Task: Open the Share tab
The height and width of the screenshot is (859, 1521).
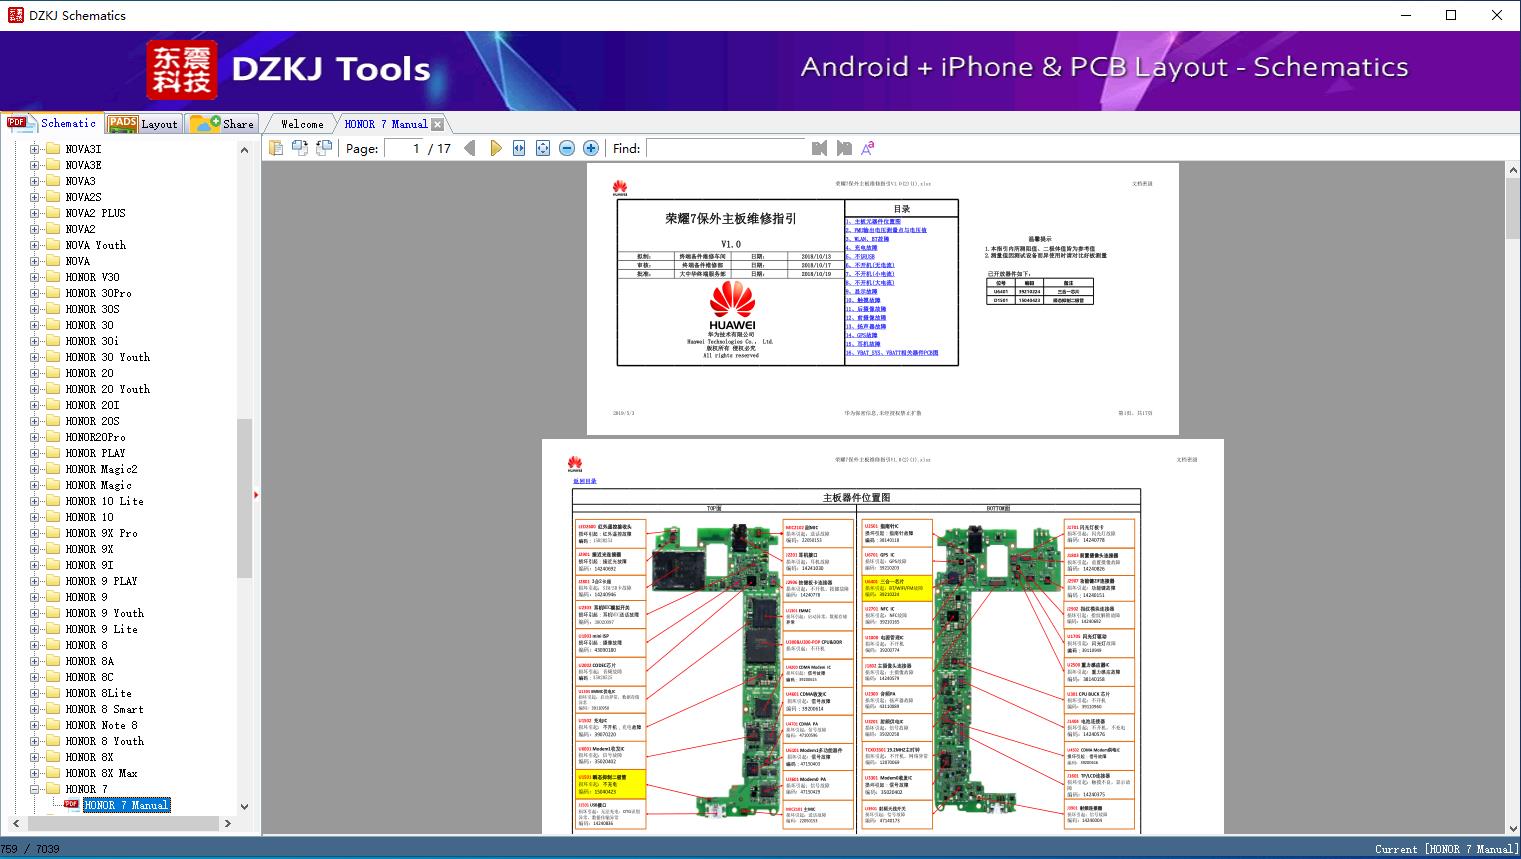Action: pos(222,124)
